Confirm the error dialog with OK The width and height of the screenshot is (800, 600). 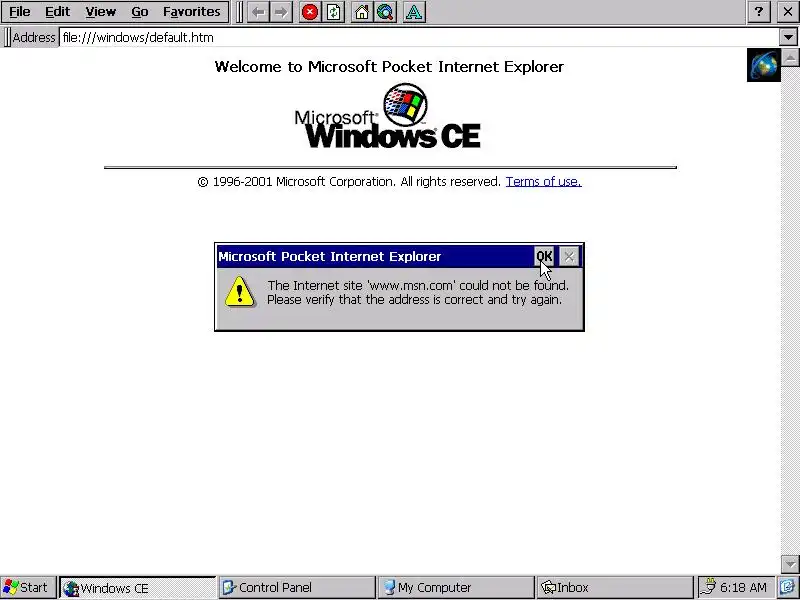544,256
